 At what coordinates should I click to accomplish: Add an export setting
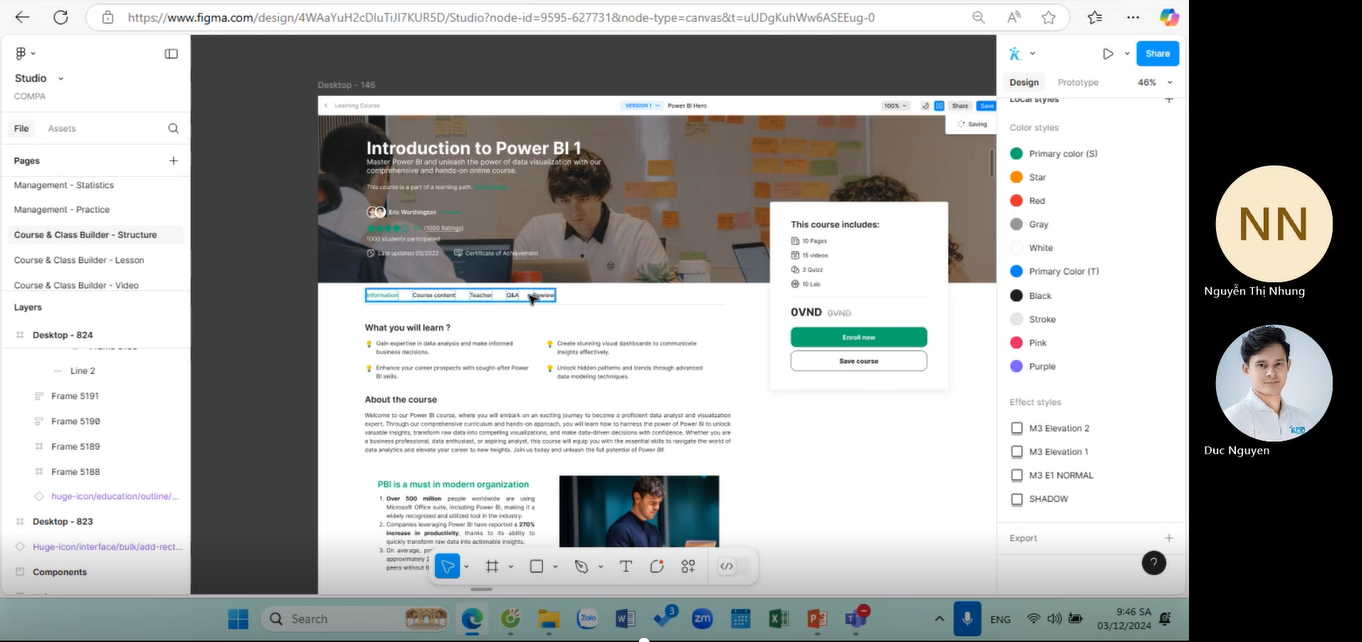coord(1169,538)
